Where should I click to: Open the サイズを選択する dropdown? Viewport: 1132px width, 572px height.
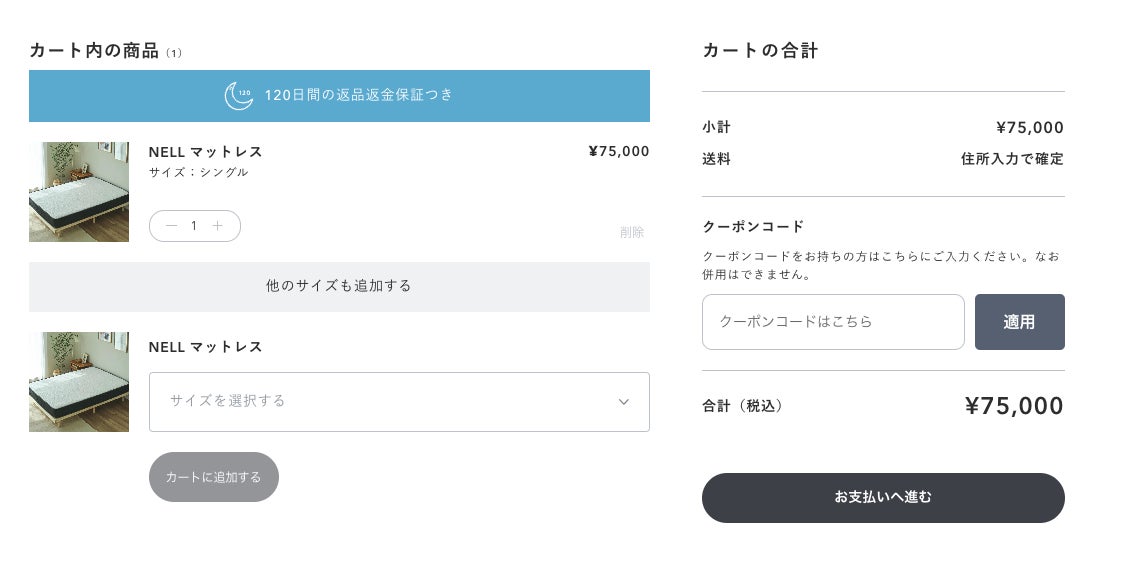coord(398,402)
